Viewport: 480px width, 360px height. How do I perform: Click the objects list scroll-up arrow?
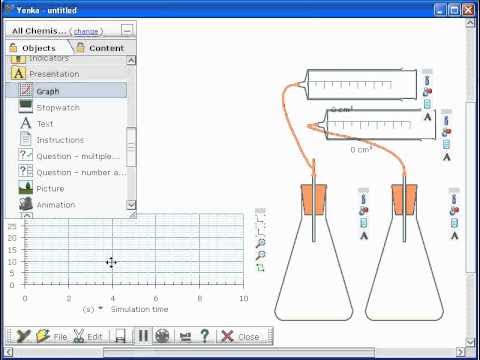[131, 60]
